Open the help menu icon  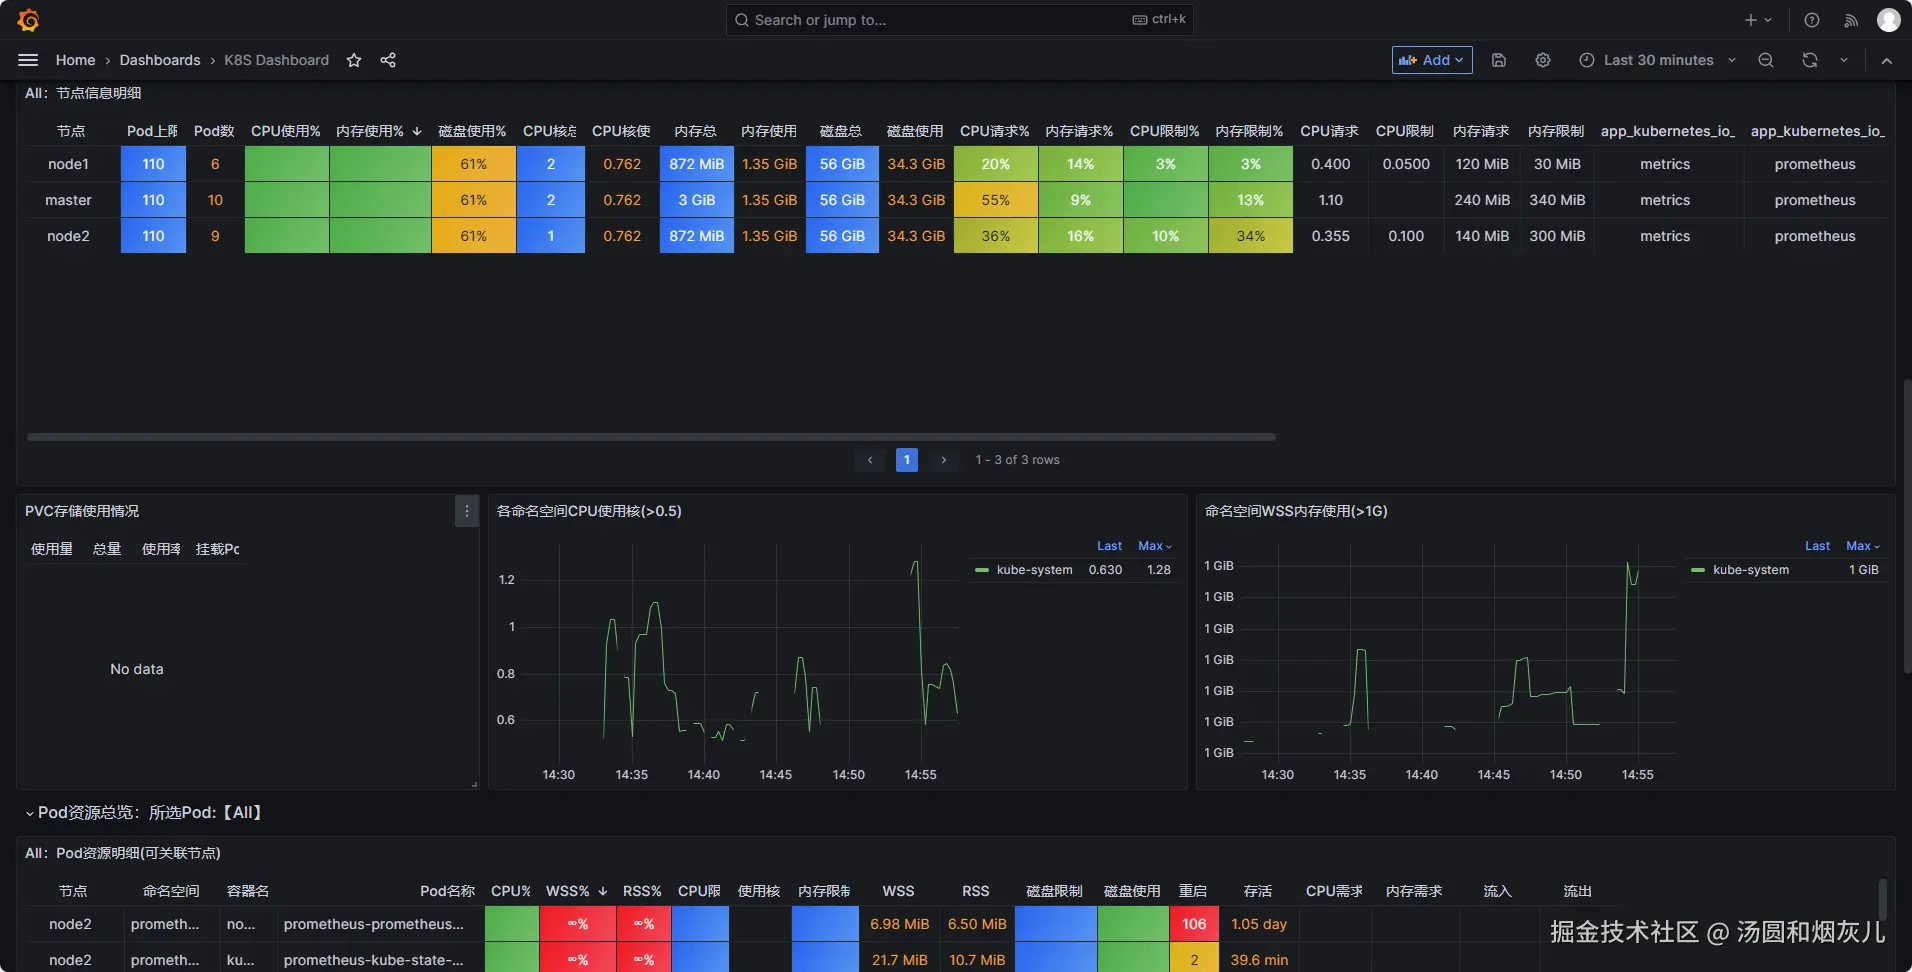coord(1812,20)
